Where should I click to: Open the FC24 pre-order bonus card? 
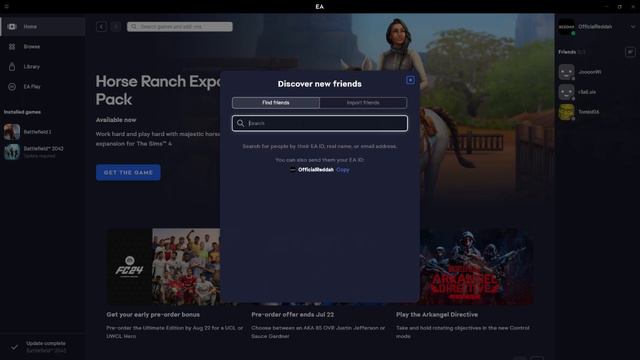click(x=163, y=267)
